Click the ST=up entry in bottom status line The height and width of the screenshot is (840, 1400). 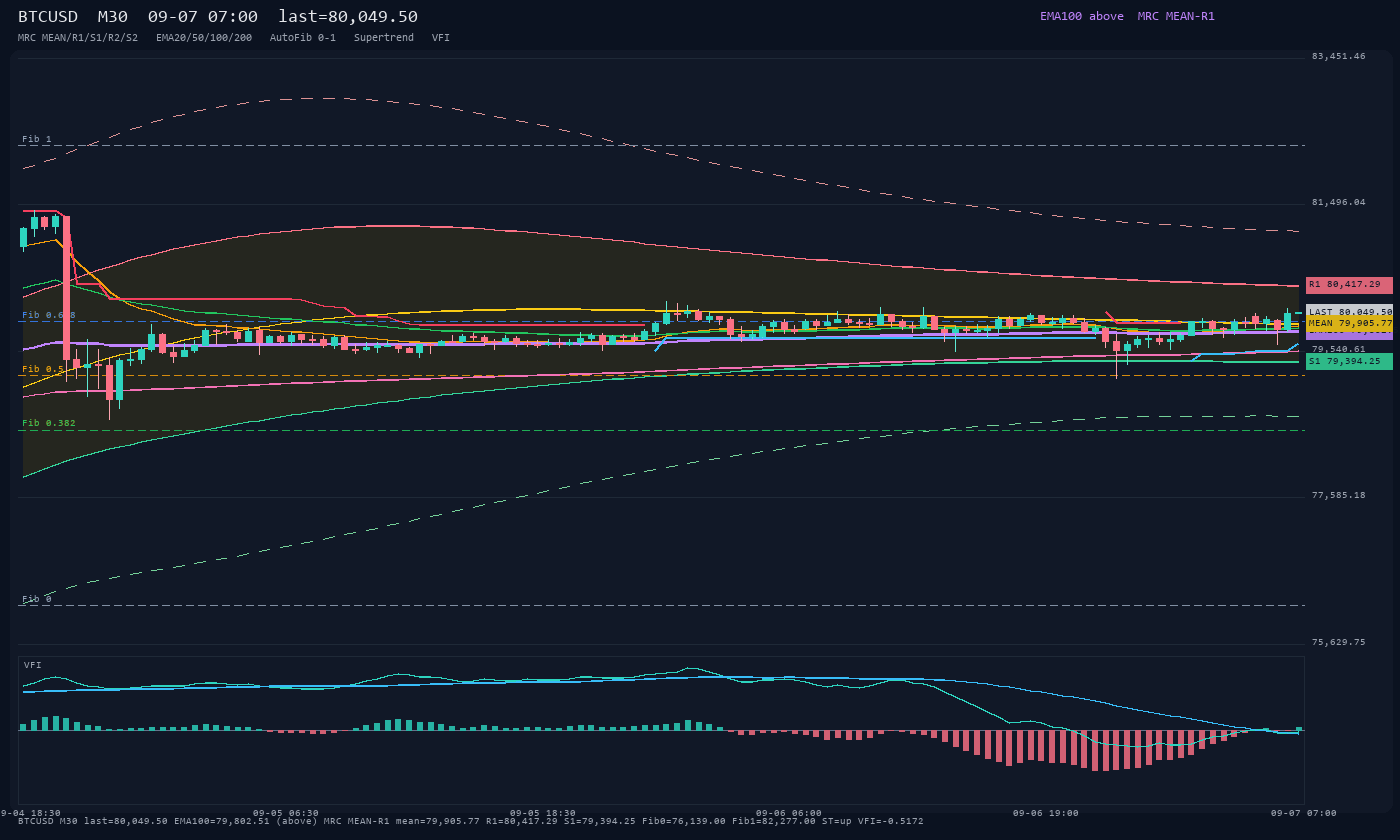tap(837, 821)
